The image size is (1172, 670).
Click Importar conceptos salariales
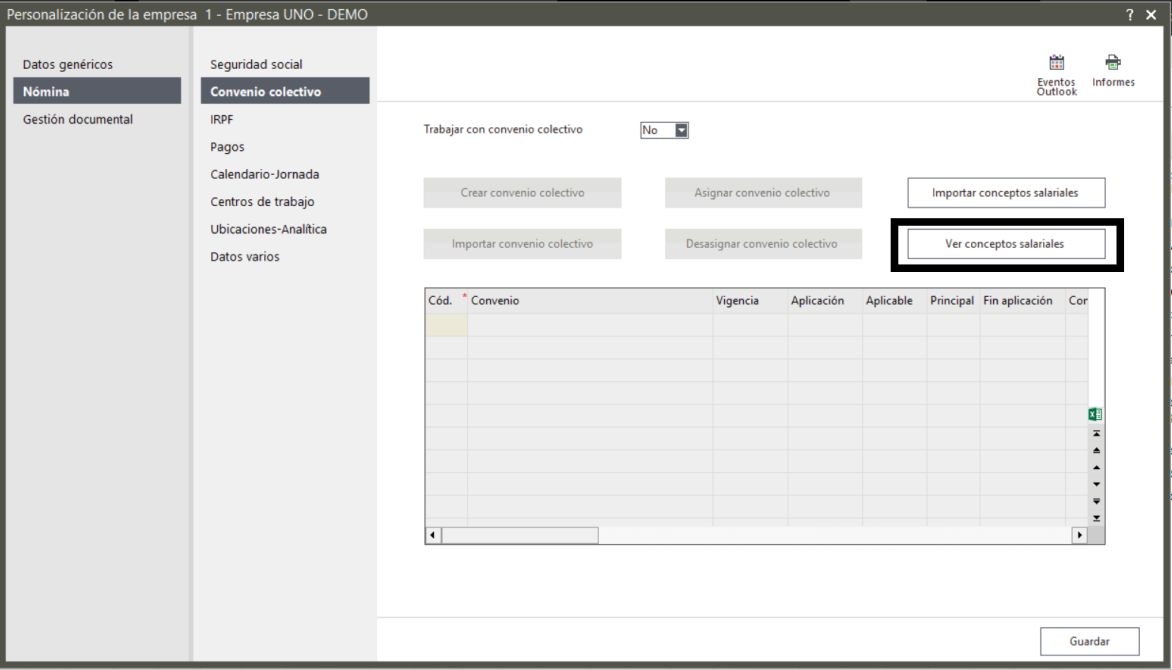click(1006, 193)
